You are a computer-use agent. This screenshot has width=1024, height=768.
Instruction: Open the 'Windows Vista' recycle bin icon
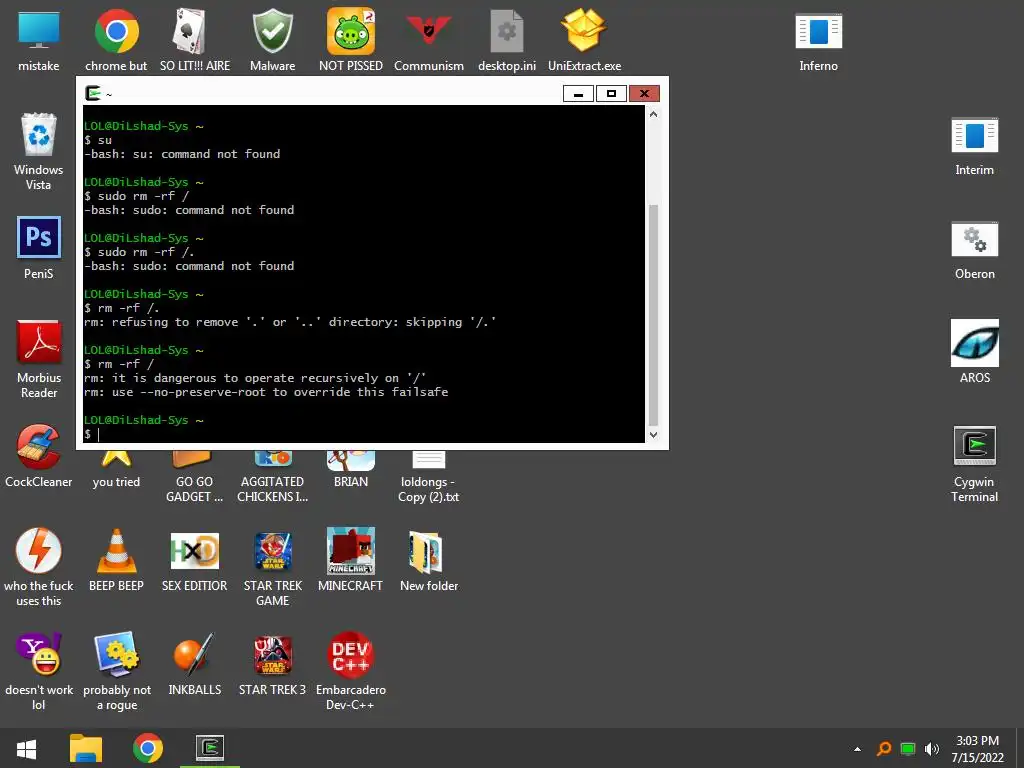coord(39,152)
